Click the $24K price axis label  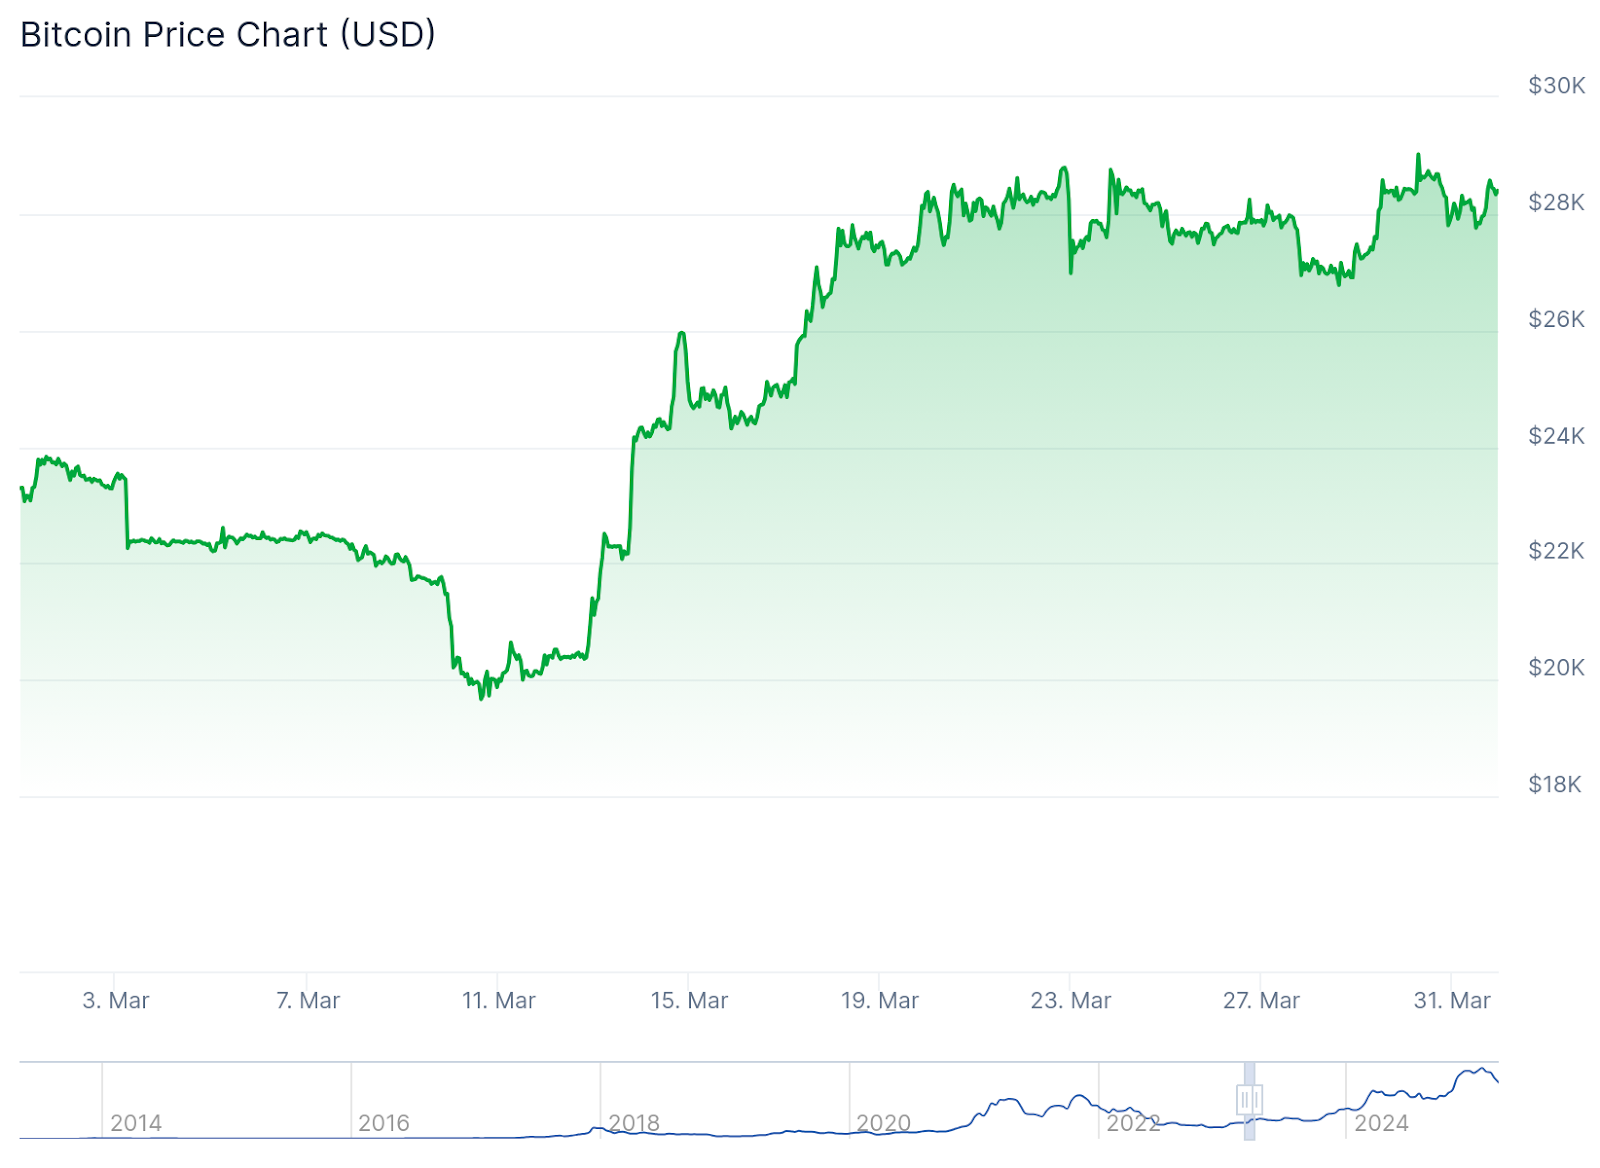pyautogui.click(x=1556, y=436)
